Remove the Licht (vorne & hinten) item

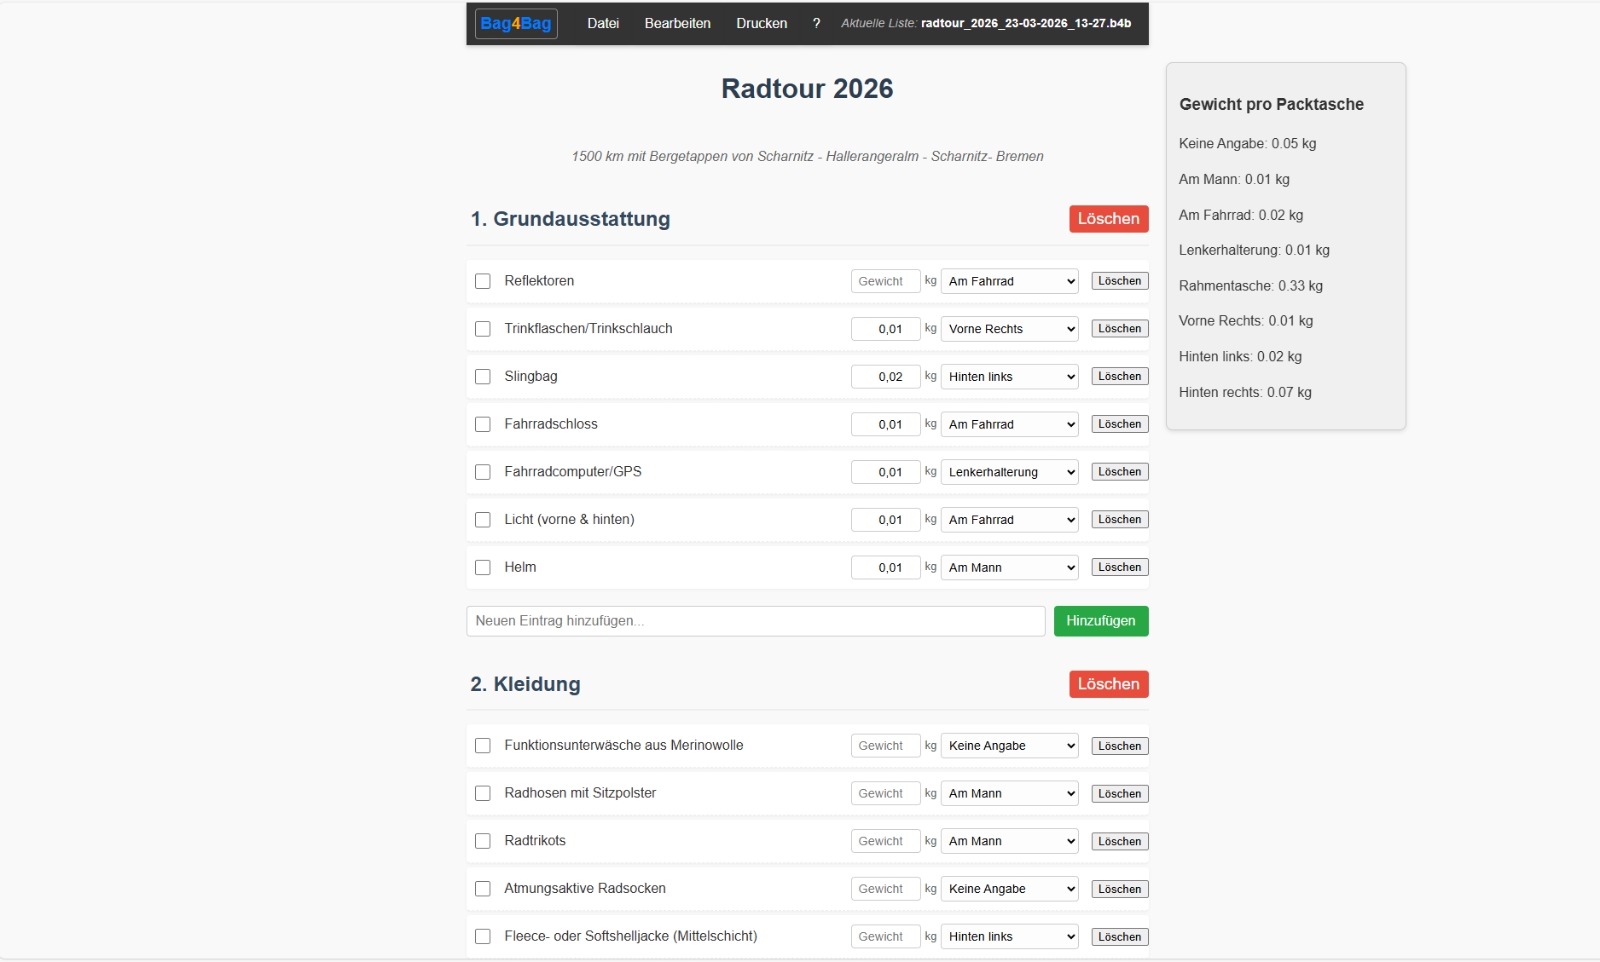coord(1119,520)
